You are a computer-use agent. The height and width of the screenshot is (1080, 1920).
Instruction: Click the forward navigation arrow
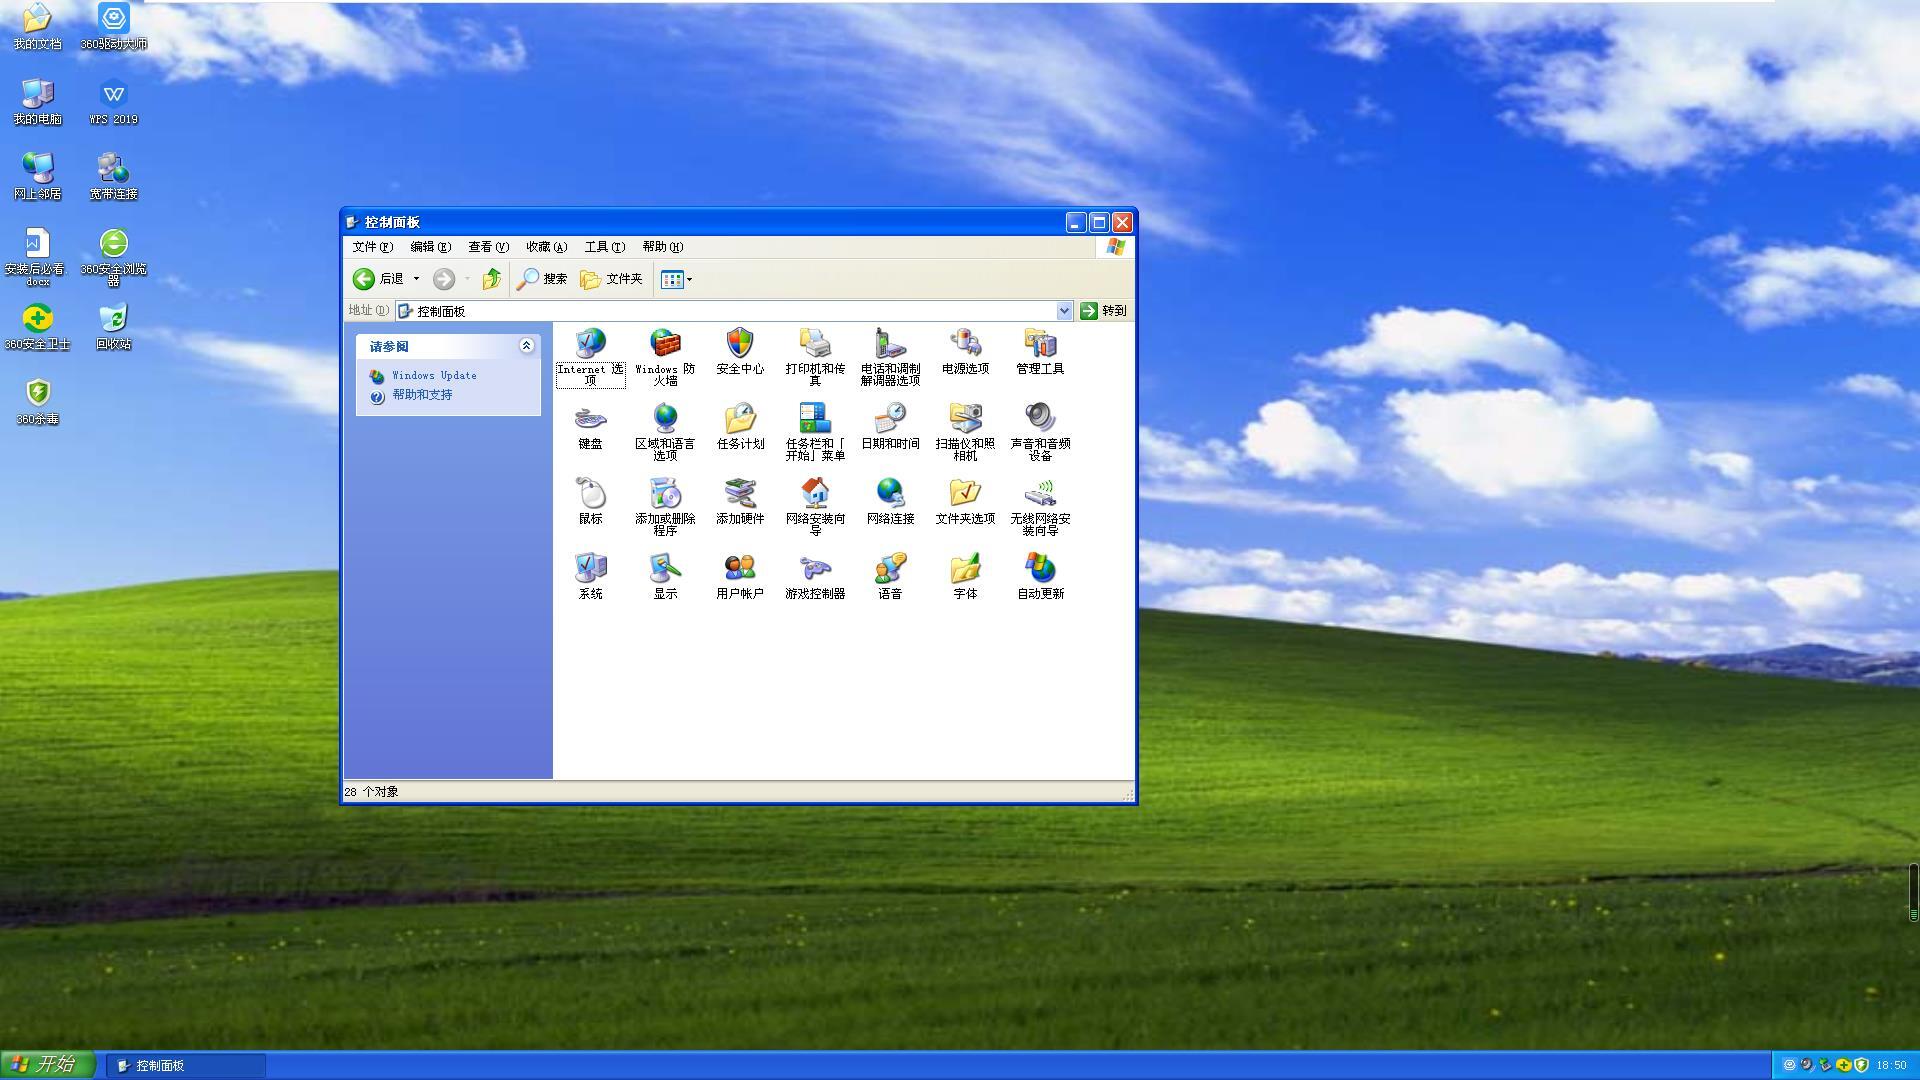pos(443,279)
